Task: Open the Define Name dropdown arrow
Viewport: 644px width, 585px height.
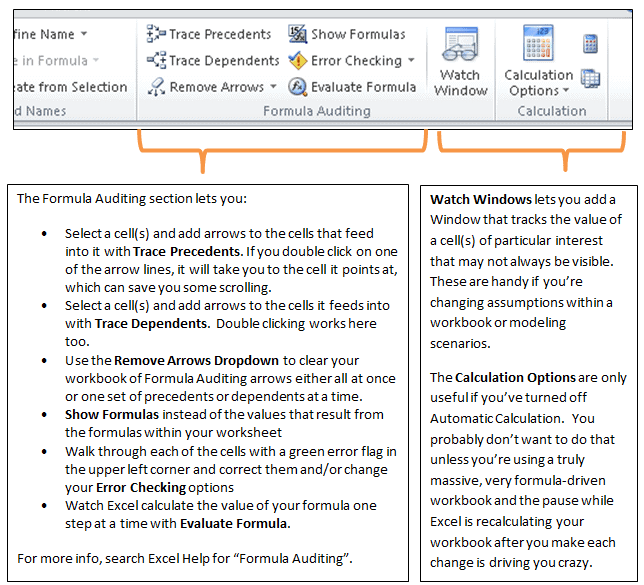Action: point(84,33)
